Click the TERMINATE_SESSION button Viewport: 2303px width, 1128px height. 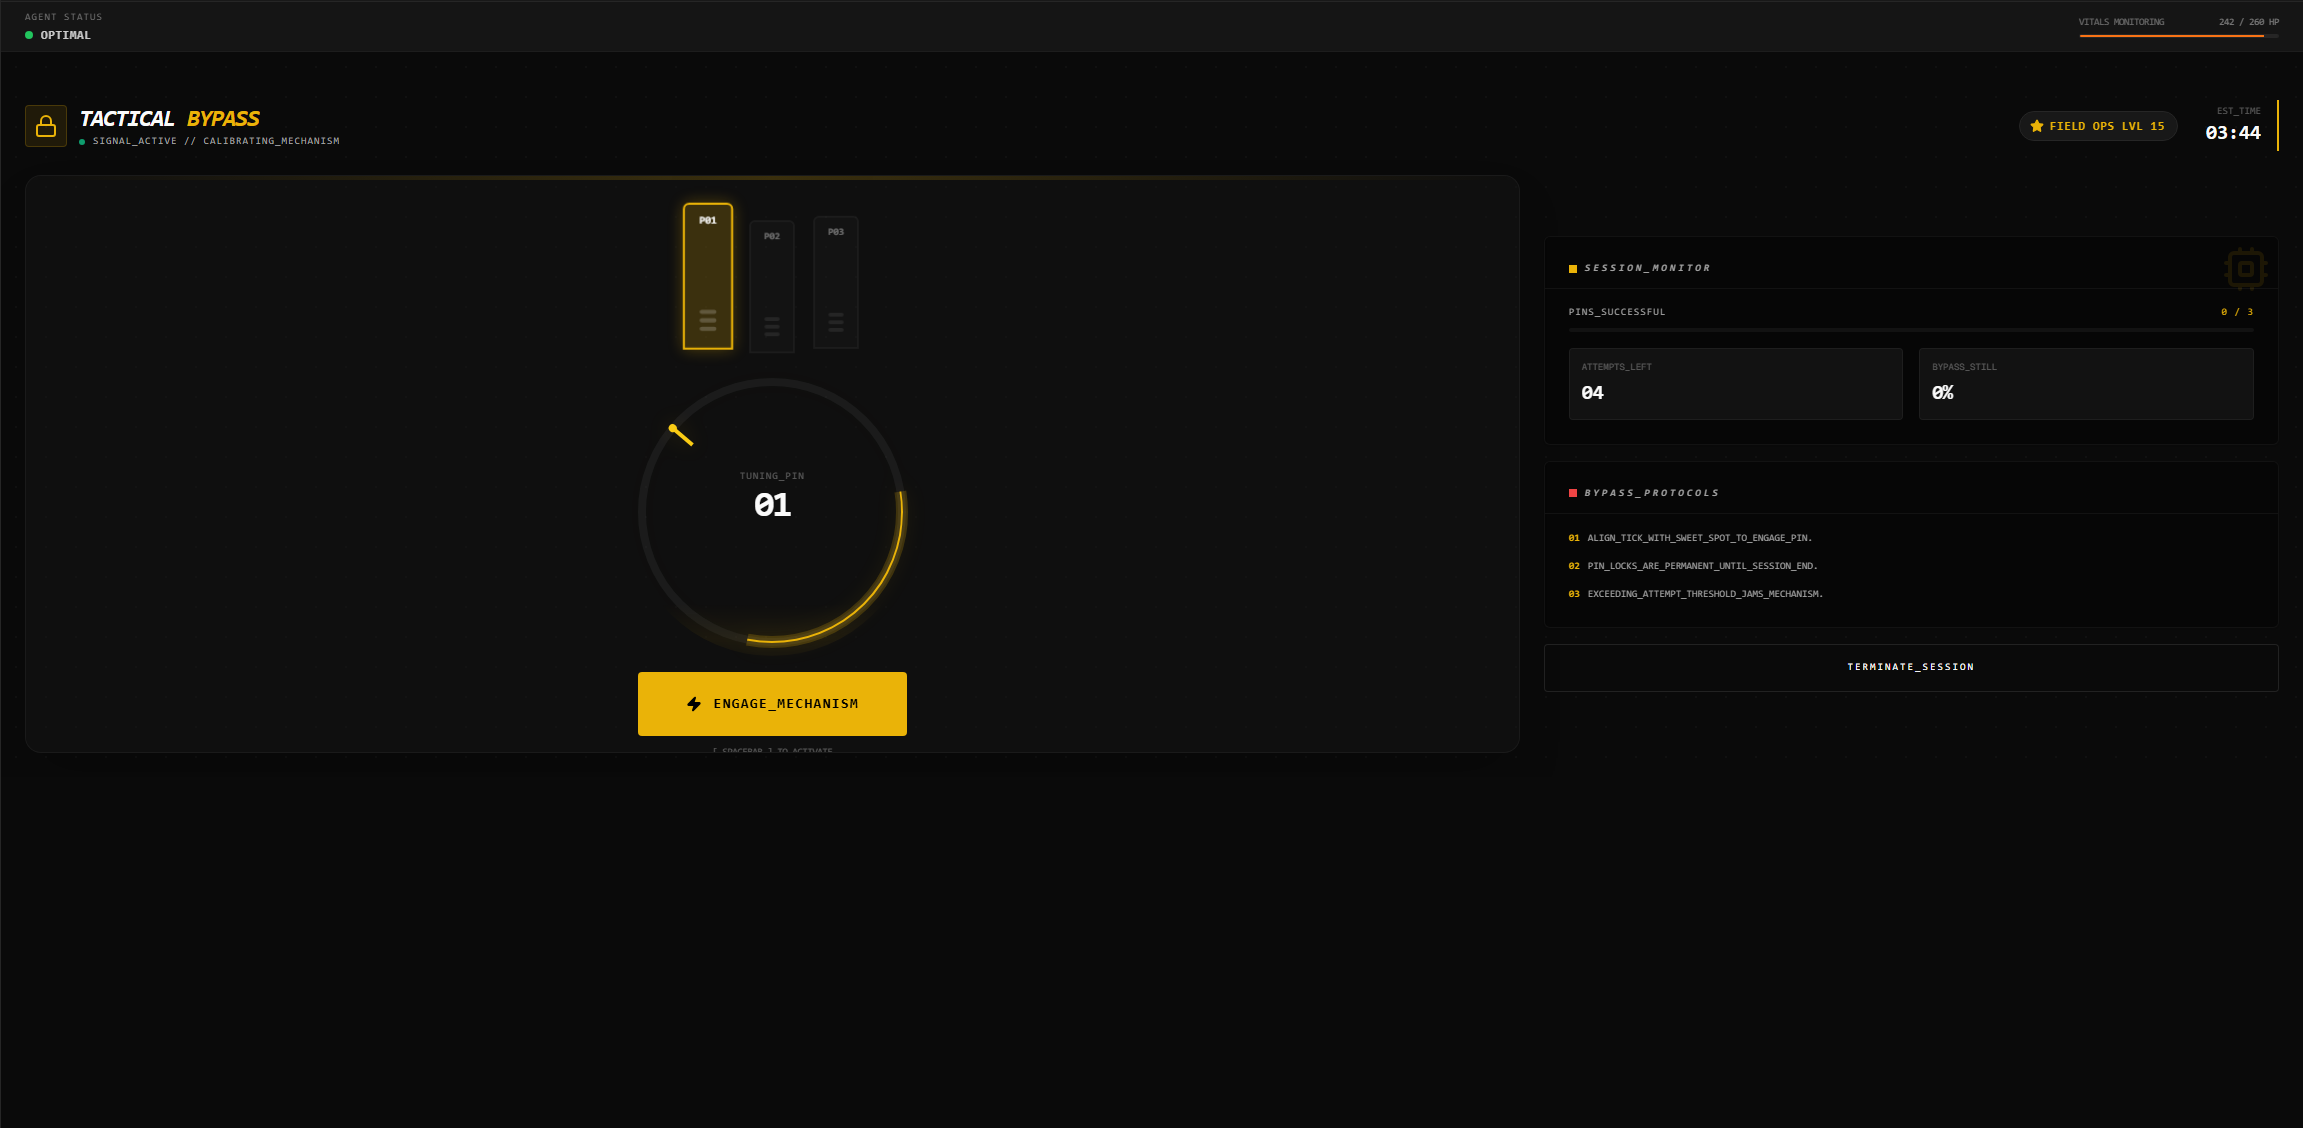coord(1910,667)
